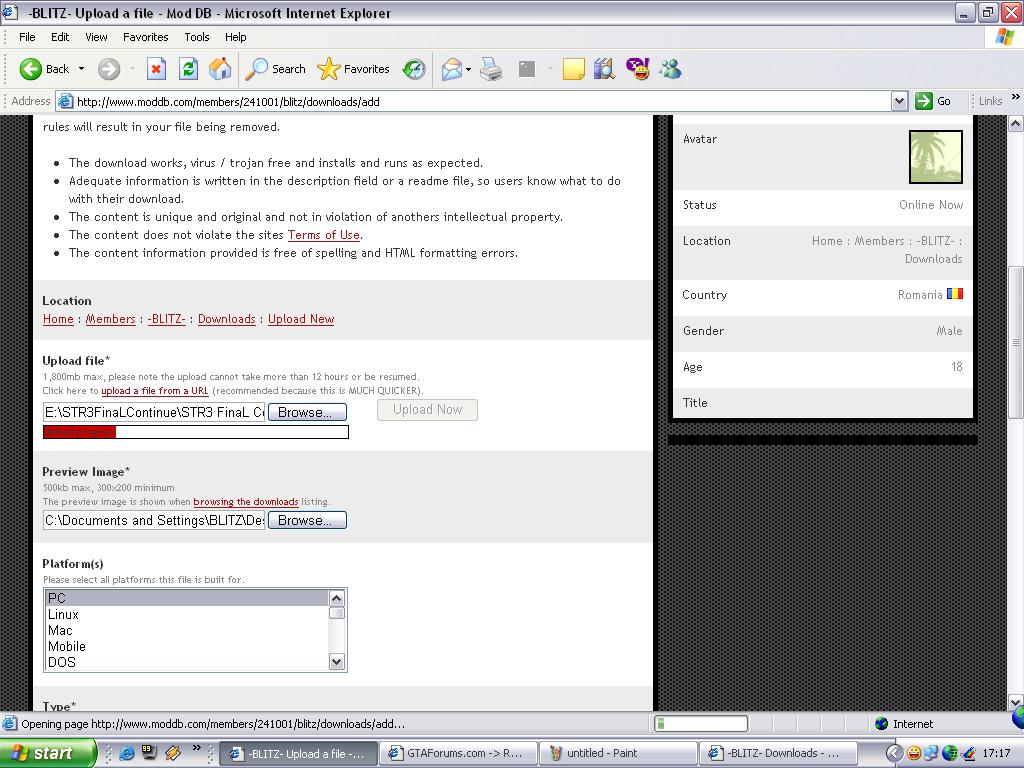Viewport: 1024px width, 768px height.
Task: Launch Yahoo Messenger toolbar icon
Action: pyautogui.click(x=637, y=69)
